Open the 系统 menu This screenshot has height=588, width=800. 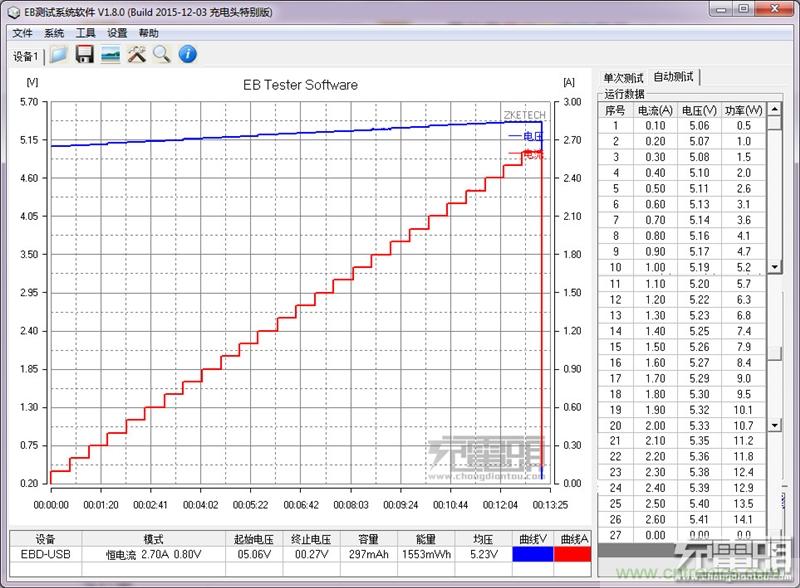[54, 33]
